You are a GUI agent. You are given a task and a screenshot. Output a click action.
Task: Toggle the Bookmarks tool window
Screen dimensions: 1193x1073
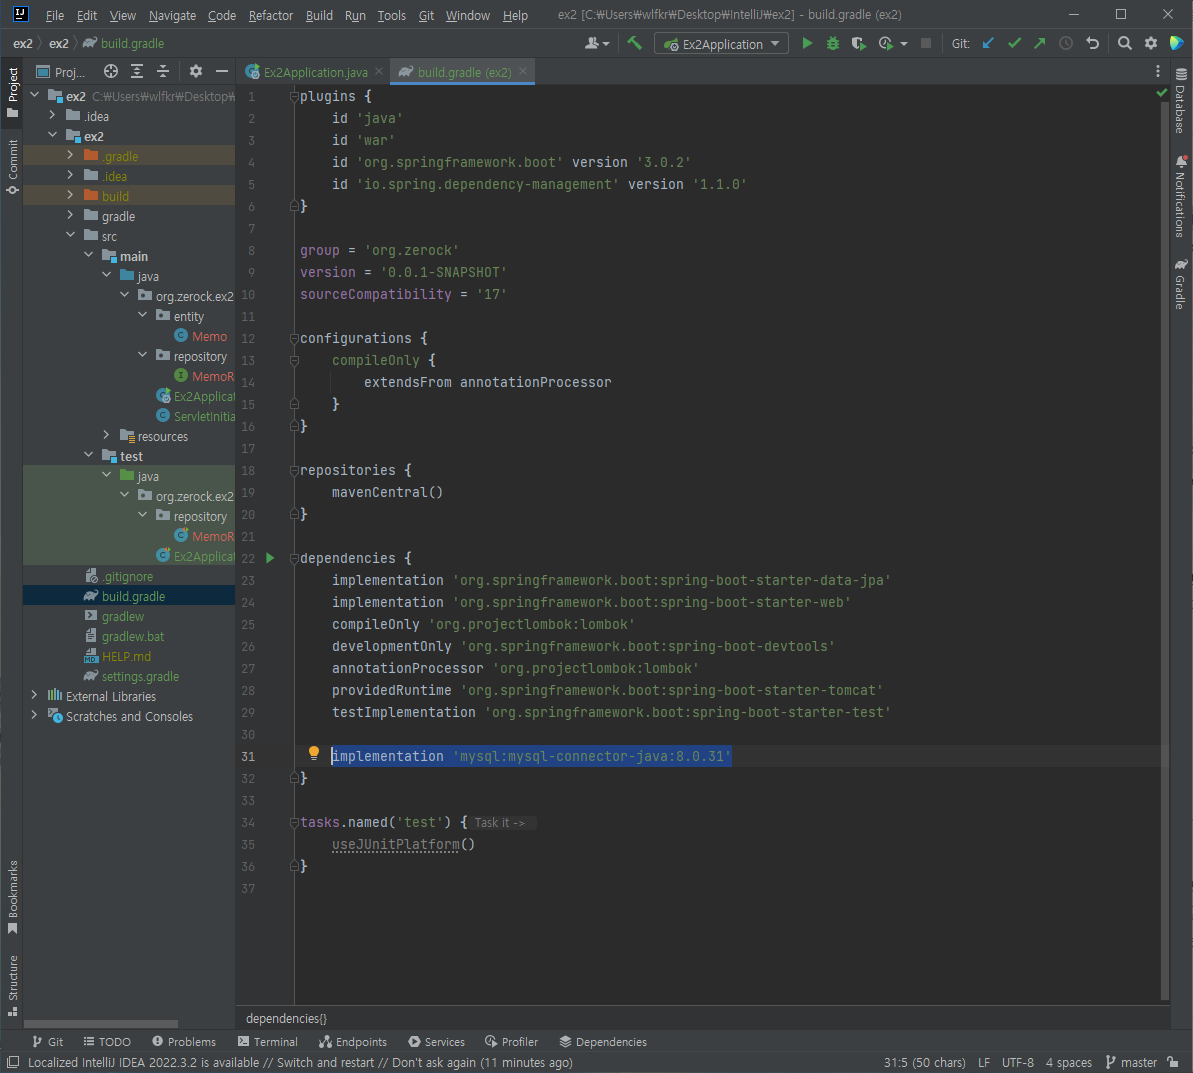(12, 896)
